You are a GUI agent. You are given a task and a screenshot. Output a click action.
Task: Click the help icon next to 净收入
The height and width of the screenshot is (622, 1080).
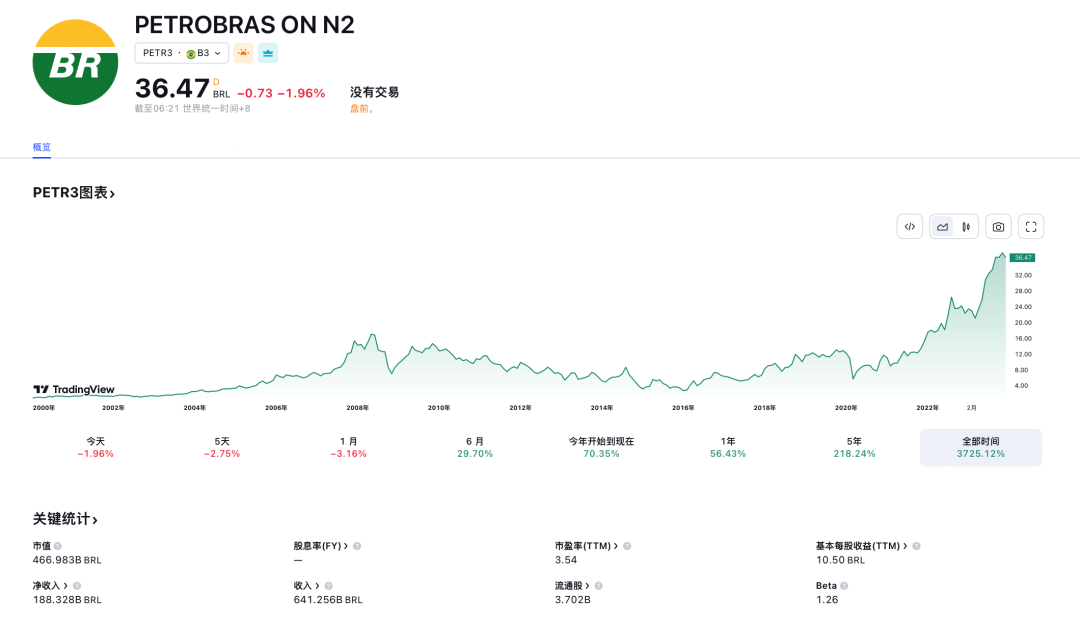[x=76, y=586]
